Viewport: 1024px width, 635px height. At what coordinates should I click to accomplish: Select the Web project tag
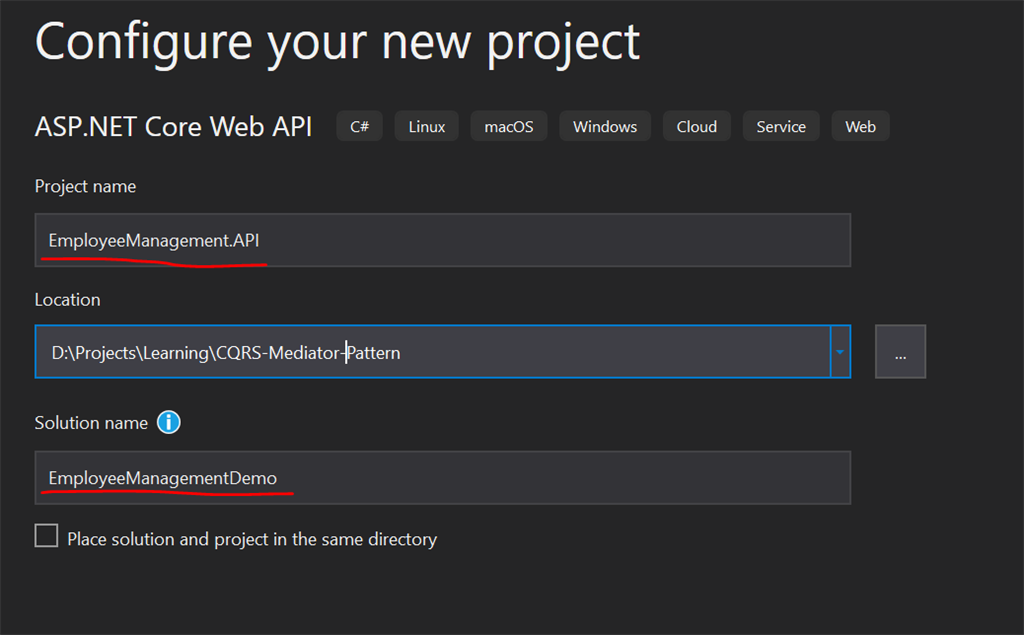(860, 126)
